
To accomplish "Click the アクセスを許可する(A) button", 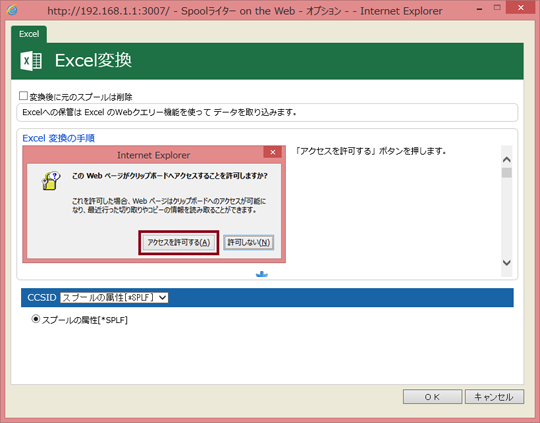I will 179,243.
